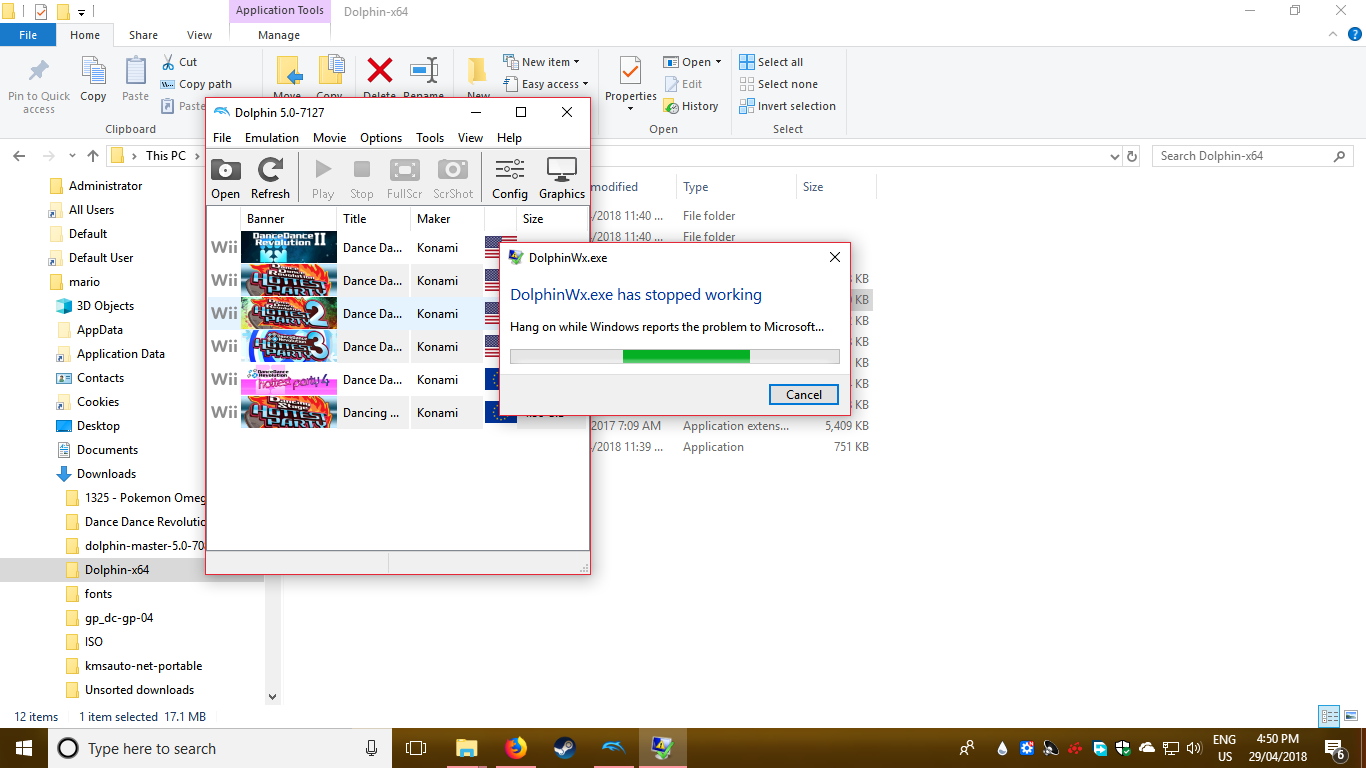Click Select all in Explorer ribbon
Screen dimensions: 1366x768
[x=771, y=62]
